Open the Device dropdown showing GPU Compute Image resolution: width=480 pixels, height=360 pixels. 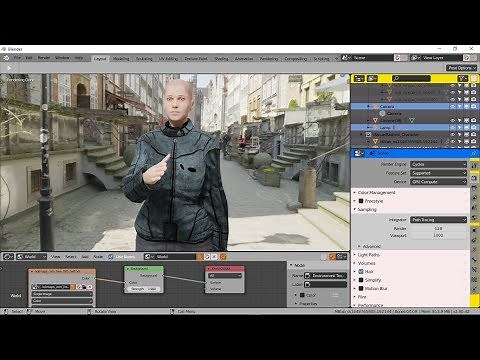tap(438, 182)
